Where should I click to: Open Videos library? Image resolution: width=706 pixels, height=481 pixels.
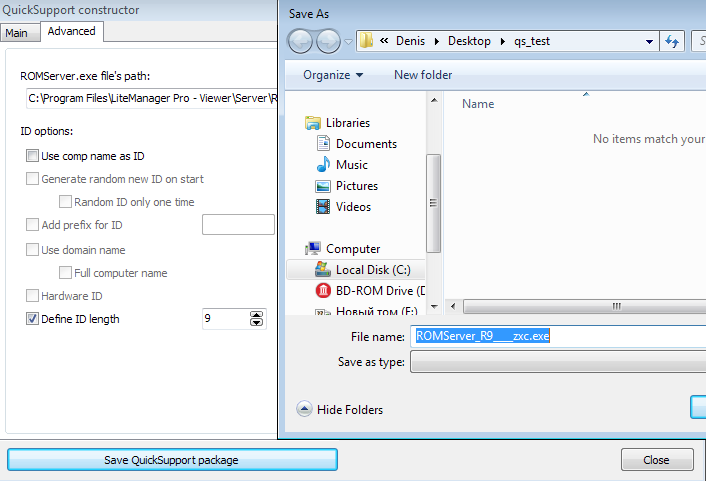(x=353, y=207)
